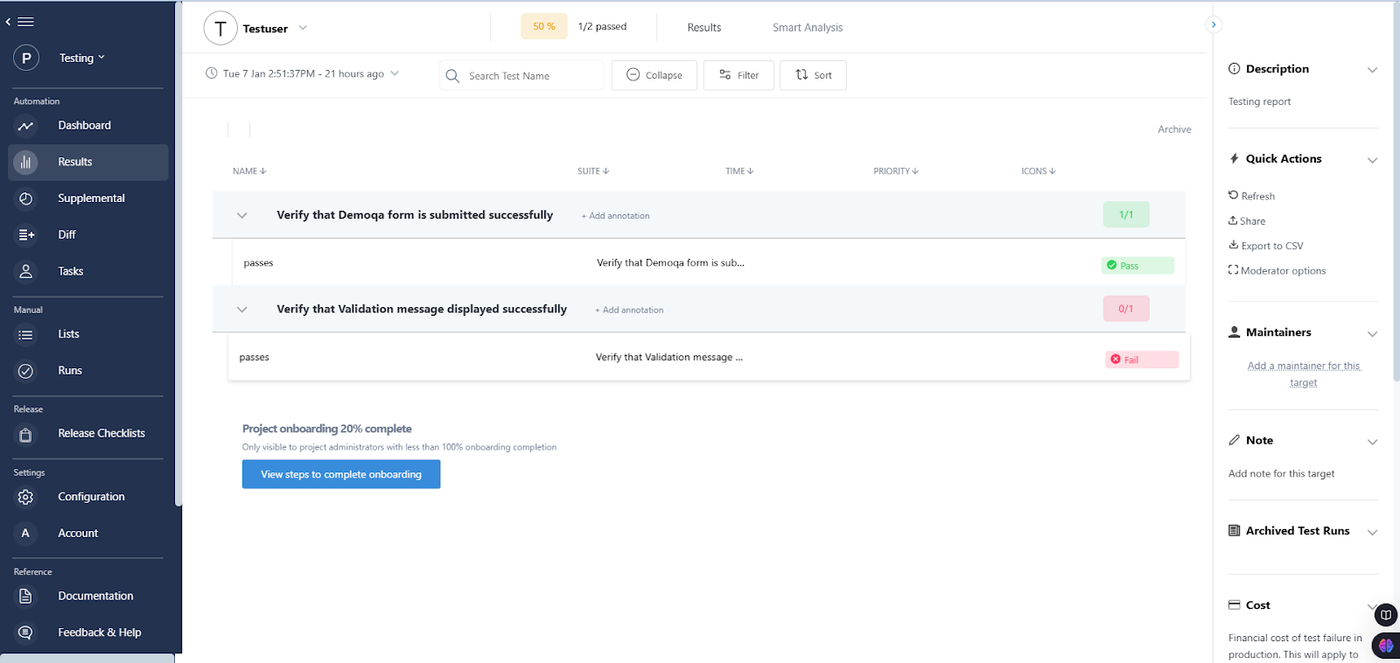This screenshot has width=1400, height=663.
Task: Collapse the right details panel arrow
Action: coord(1214,24)
